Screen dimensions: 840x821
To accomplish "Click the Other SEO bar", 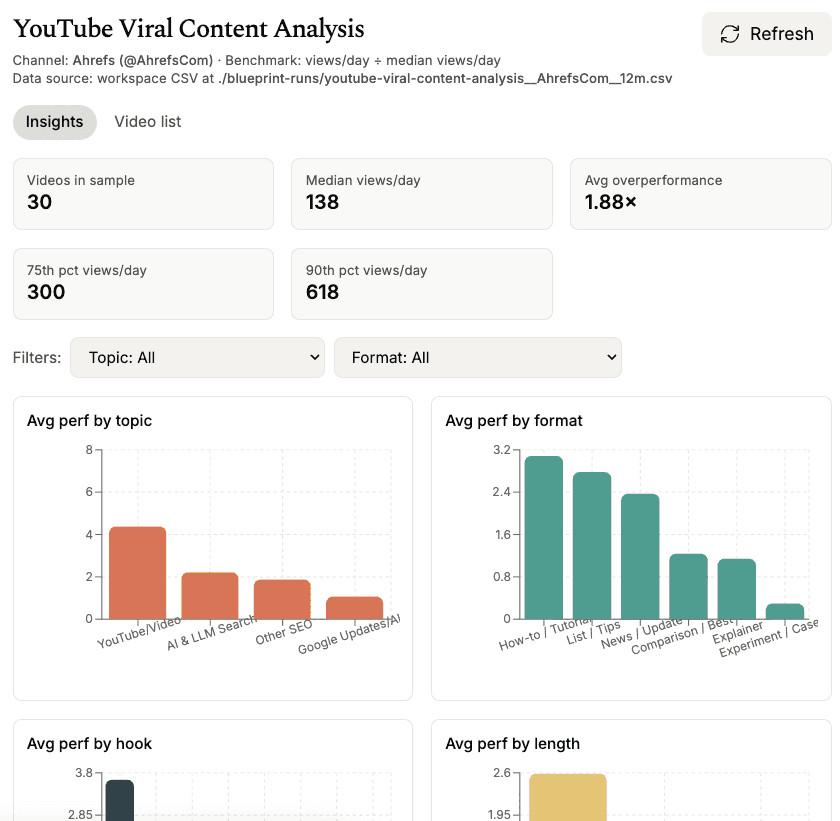I will 282,599.
